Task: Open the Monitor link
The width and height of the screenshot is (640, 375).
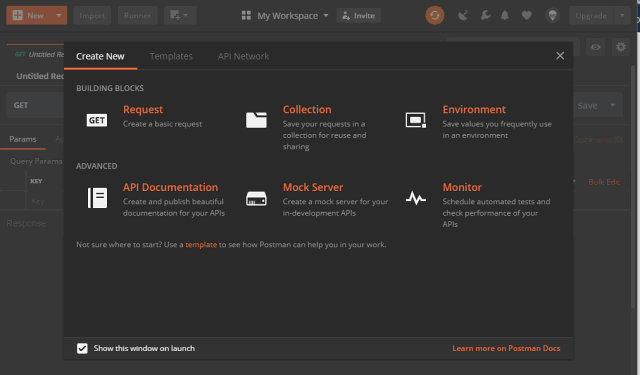Action: tap(462, 187)
